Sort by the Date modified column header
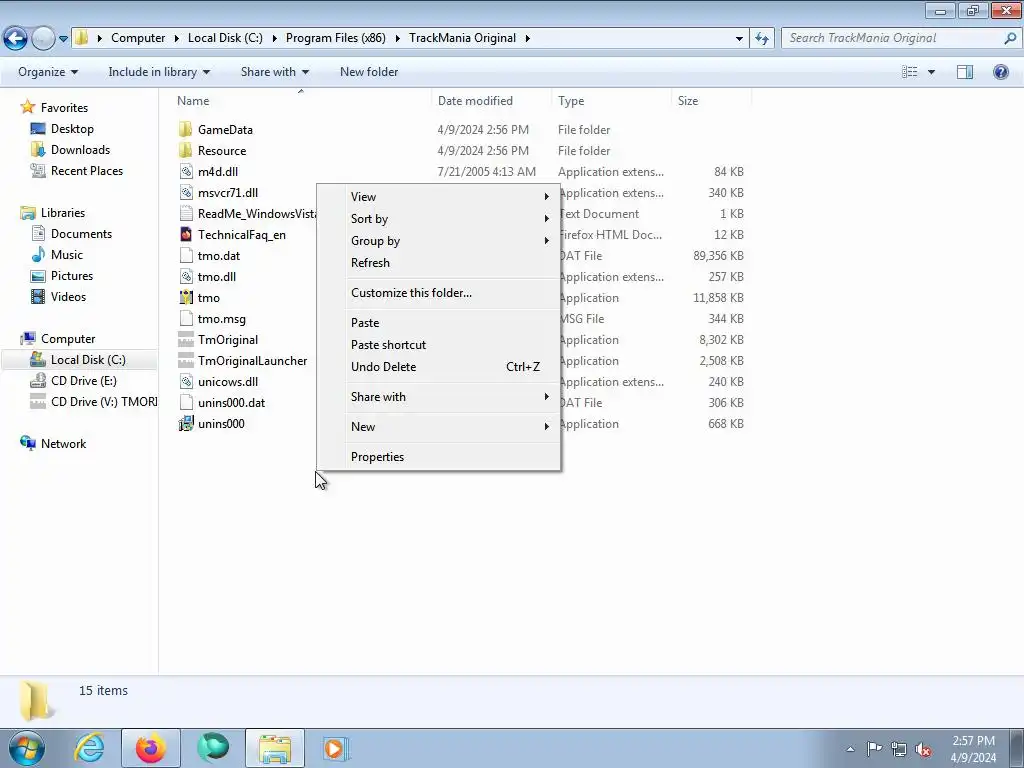 tap(475, 101)
